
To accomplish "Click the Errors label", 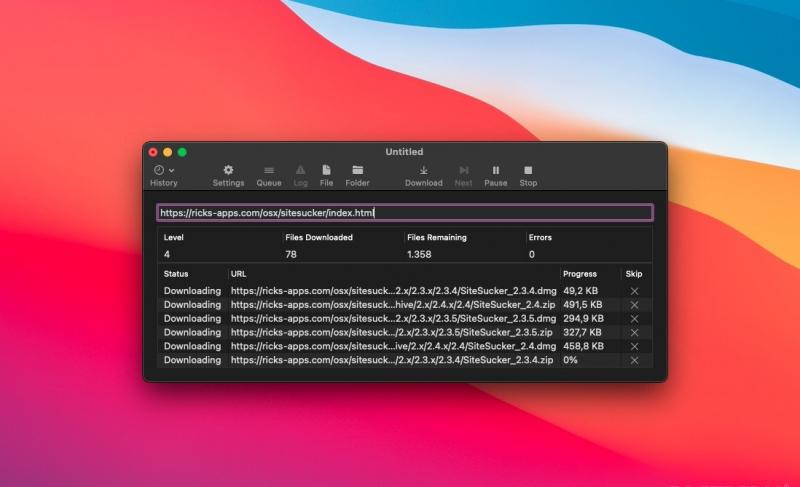I will coord(540,237).
